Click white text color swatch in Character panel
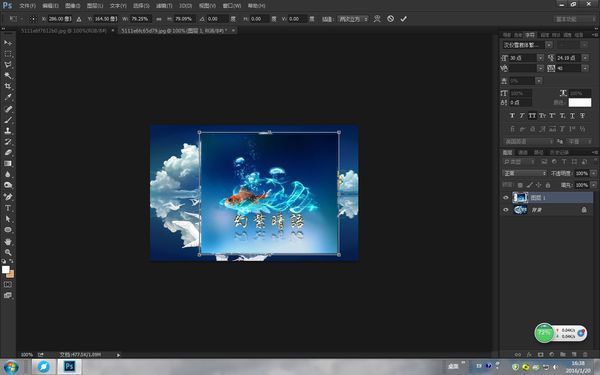Screen dimensions: 600x375 coord(580,102)
